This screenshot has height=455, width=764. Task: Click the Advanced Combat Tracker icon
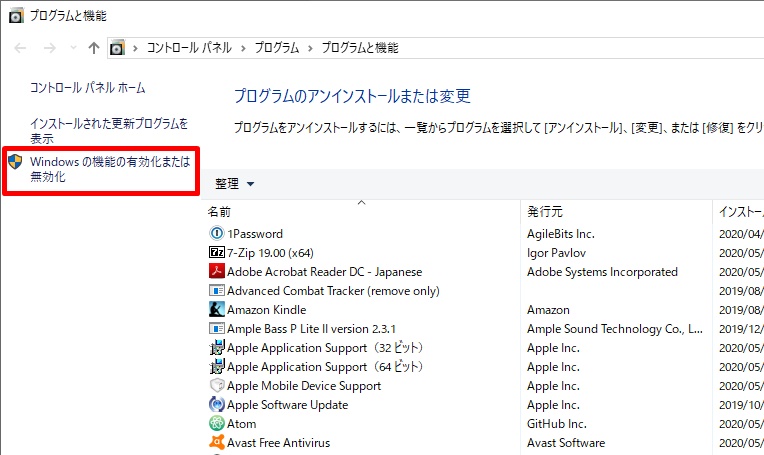tap(216, 290)
